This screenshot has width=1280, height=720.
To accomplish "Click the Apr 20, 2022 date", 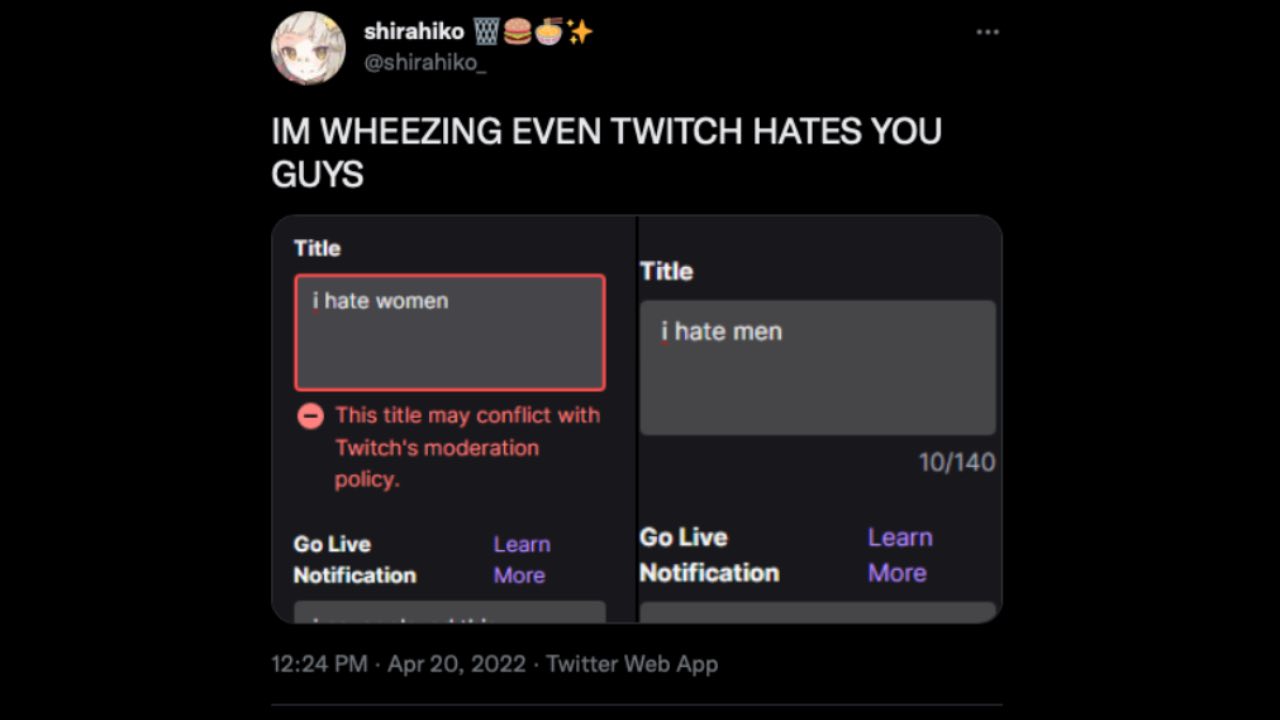I will coord(456,663).
